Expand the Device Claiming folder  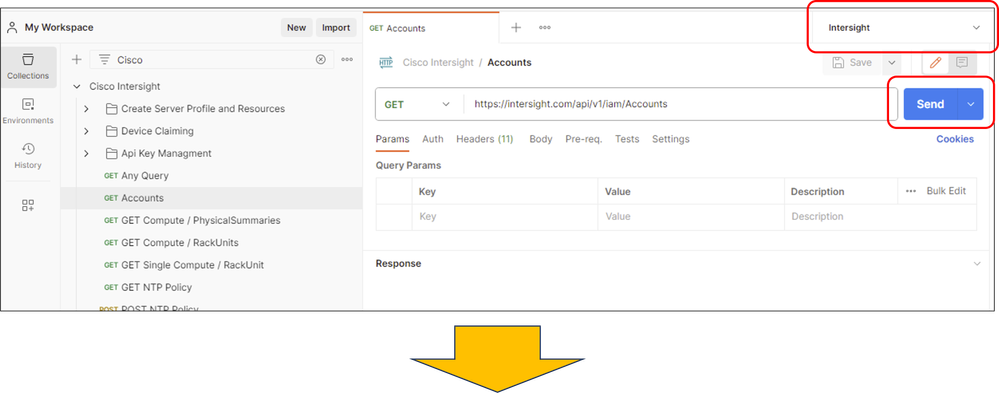[x=87, y=131]
